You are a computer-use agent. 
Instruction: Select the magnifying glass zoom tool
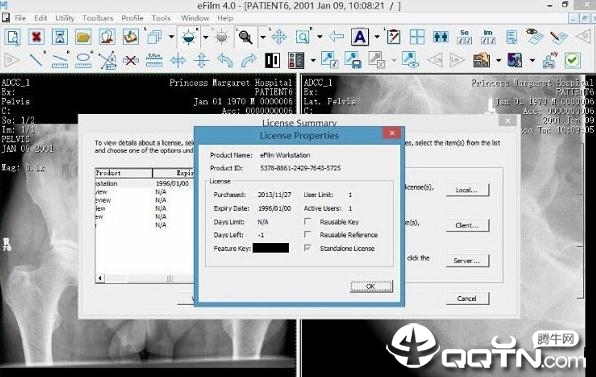(245, 37)
